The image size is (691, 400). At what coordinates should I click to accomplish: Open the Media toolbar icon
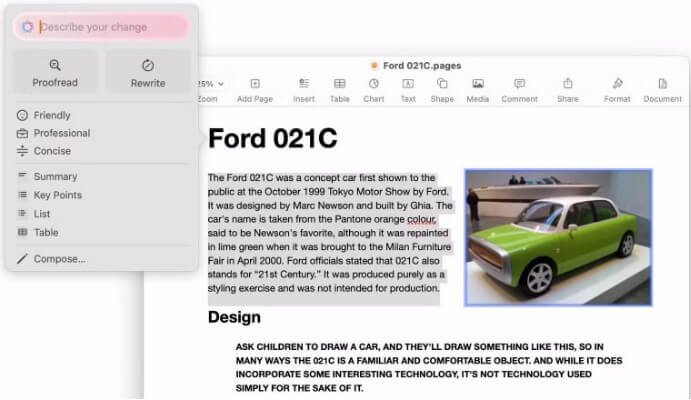click(478, 84)
